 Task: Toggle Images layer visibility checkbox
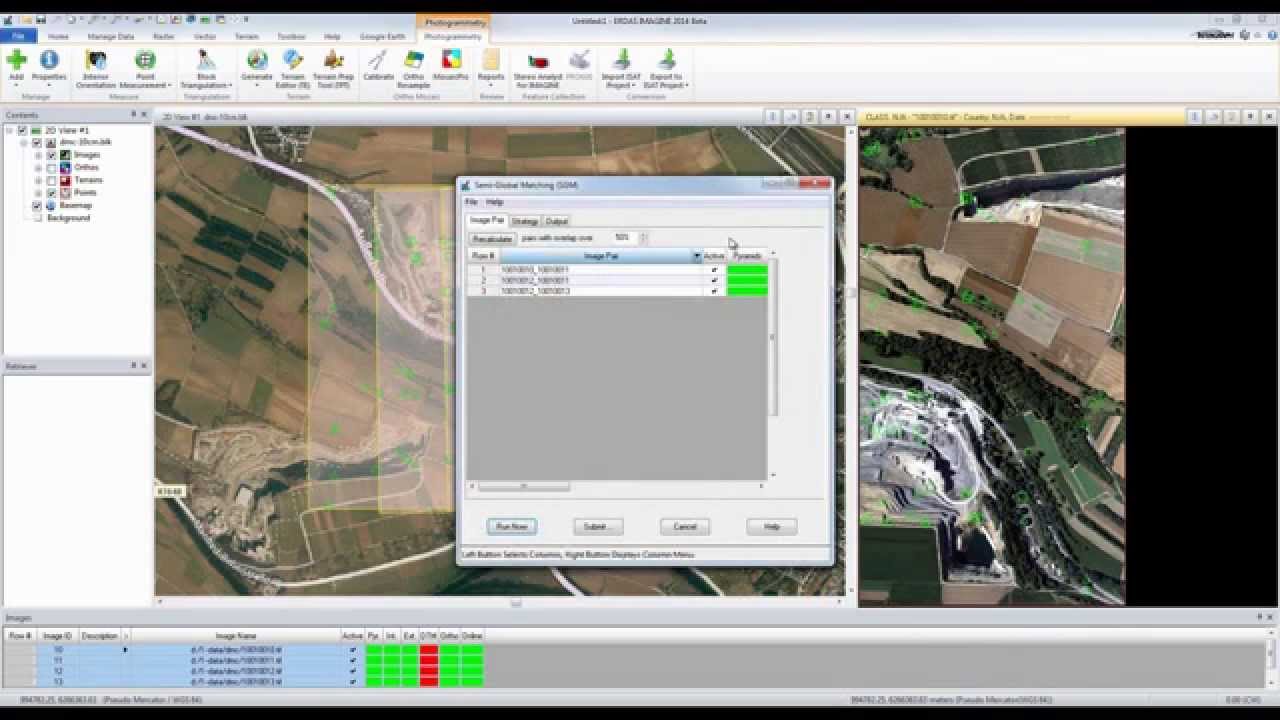52,155
